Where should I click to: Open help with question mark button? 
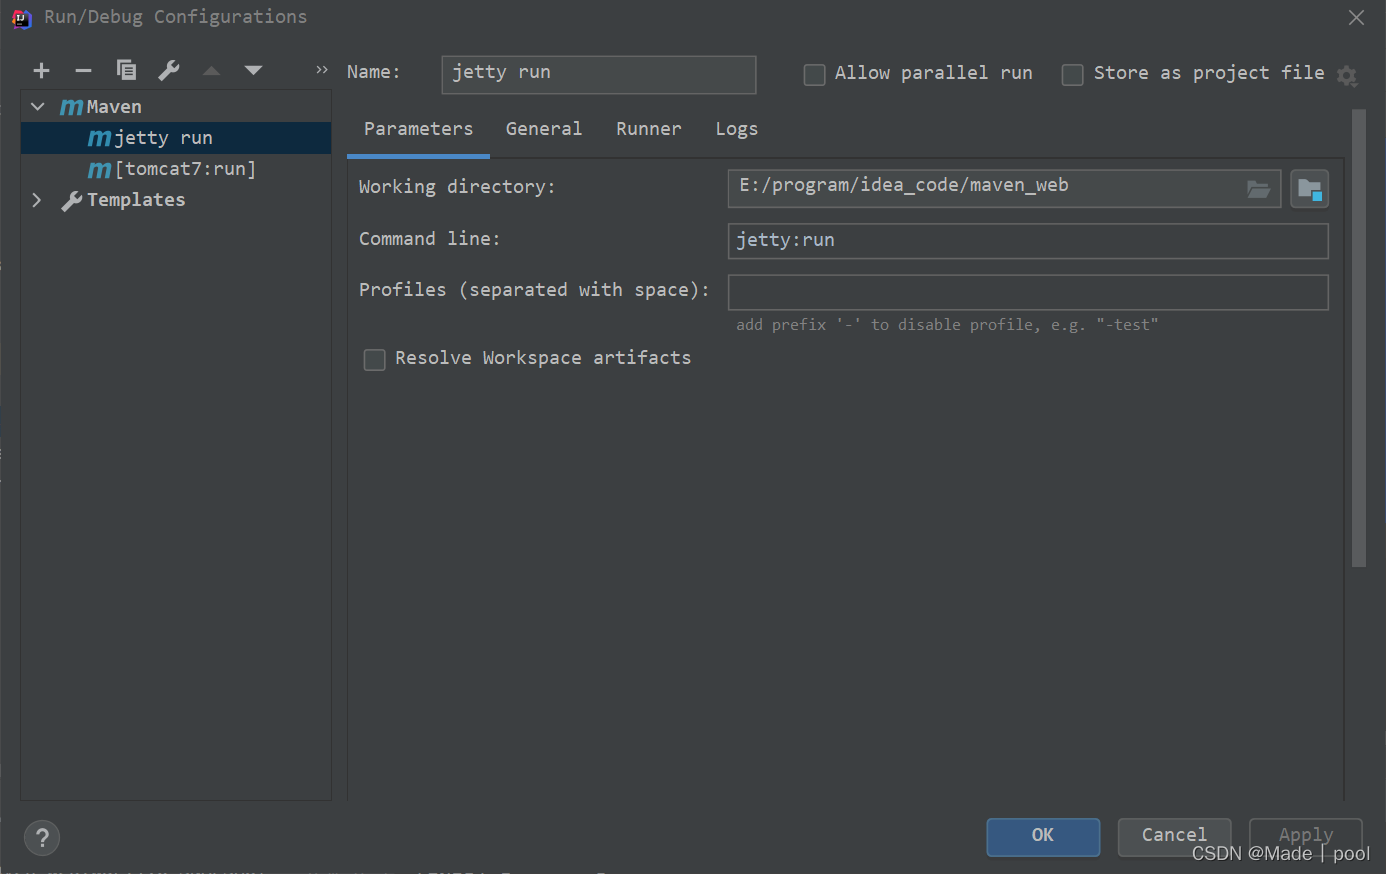pos(42,838)
